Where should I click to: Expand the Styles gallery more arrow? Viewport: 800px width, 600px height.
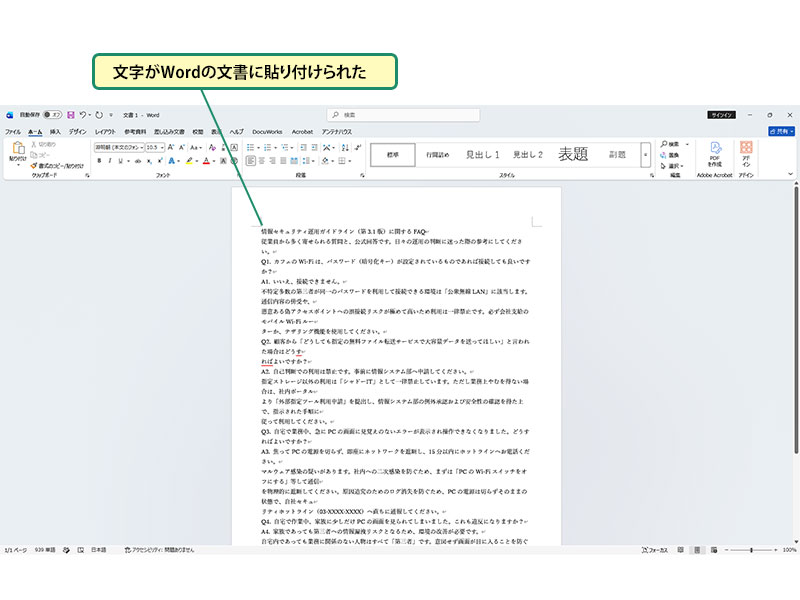tap(645, 155)
